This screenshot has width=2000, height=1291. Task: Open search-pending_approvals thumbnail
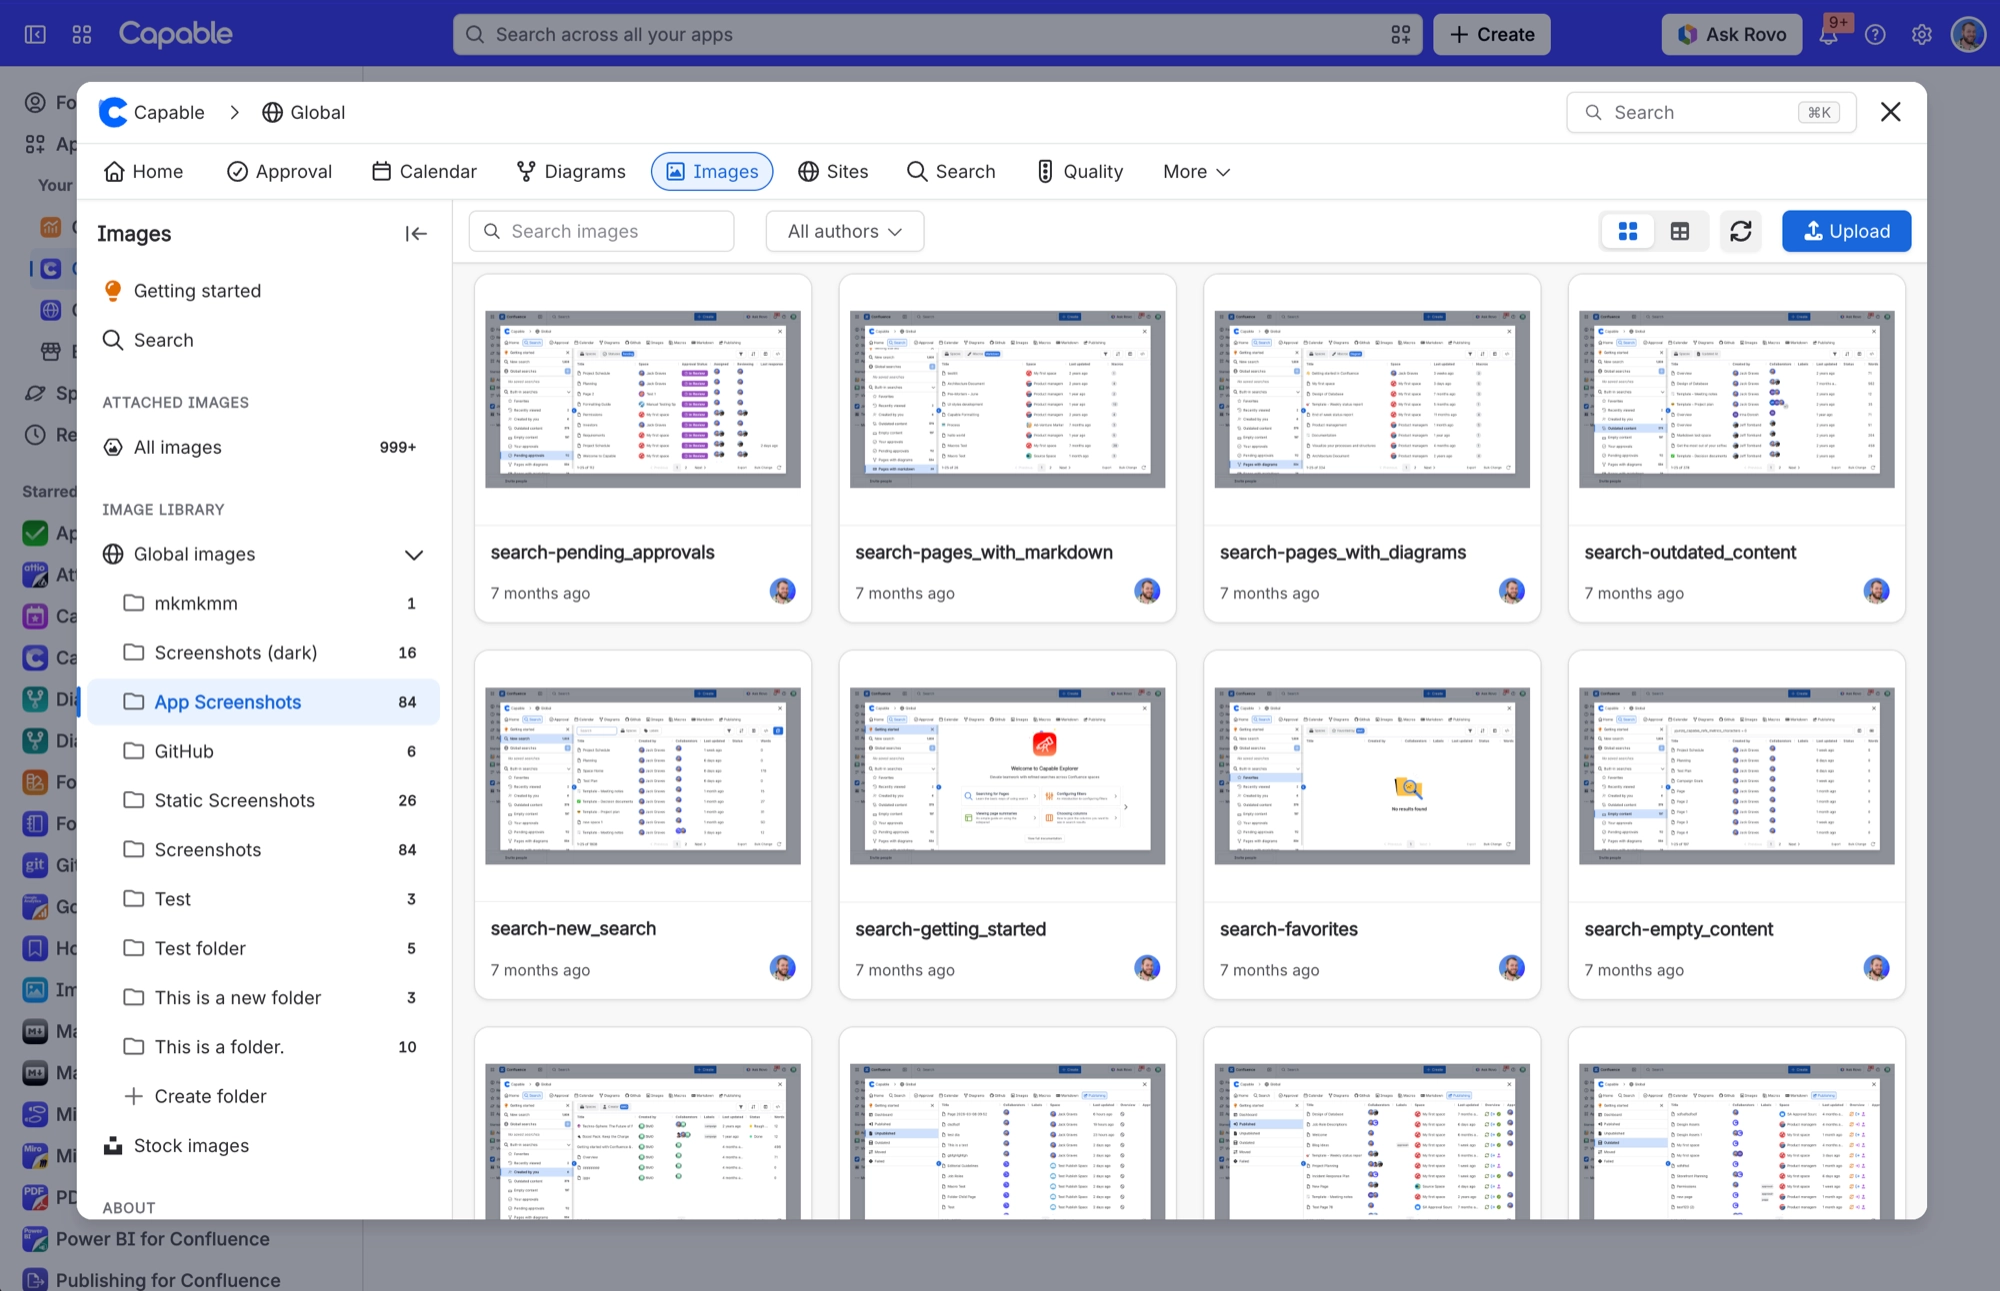tap(643, 400)
